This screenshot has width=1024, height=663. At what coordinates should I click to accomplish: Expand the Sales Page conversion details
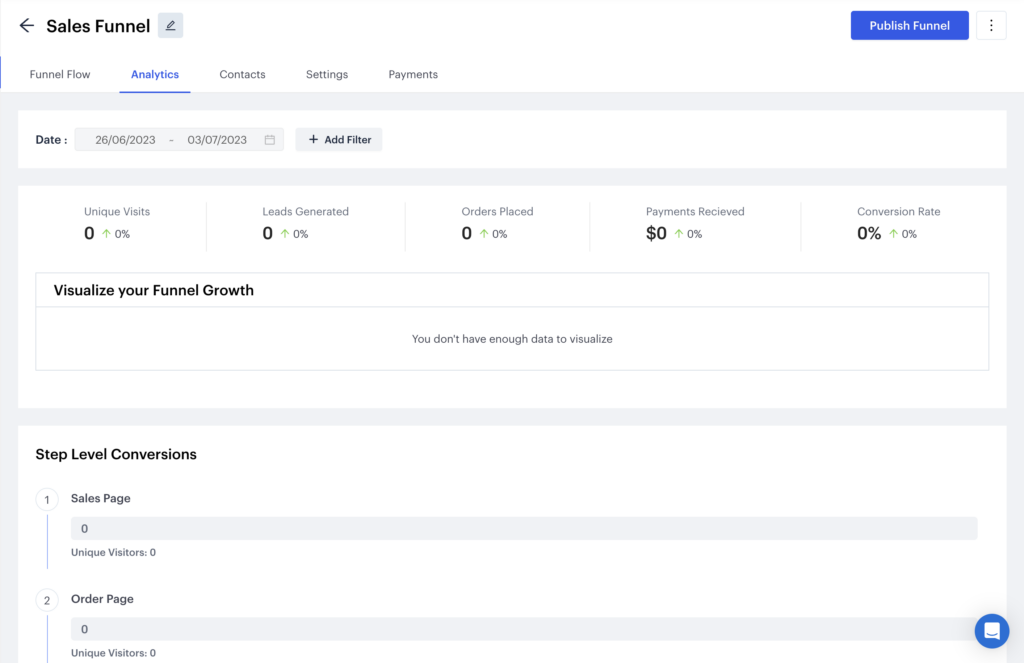pyautogui.click(x=100, y=498)
